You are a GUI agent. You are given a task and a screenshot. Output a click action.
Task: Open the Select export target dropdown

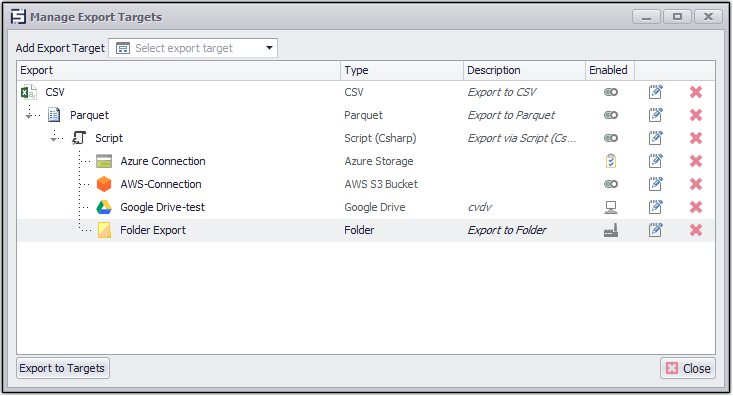[x=269, y=48]
